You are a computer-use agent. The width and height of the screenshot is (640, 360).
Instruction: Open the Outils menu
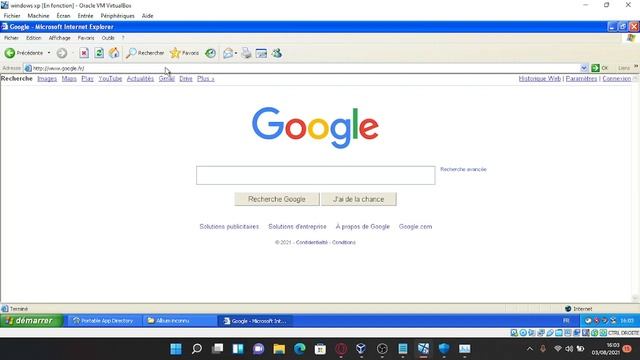pos(108,38)
